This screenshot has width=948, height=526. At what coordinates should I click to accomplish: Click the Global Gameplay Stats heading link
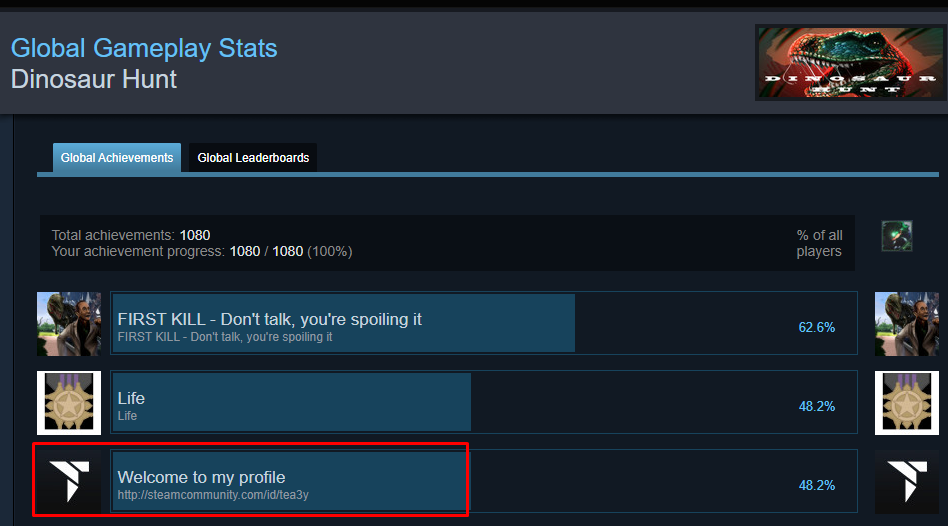[x=144, y=48]
